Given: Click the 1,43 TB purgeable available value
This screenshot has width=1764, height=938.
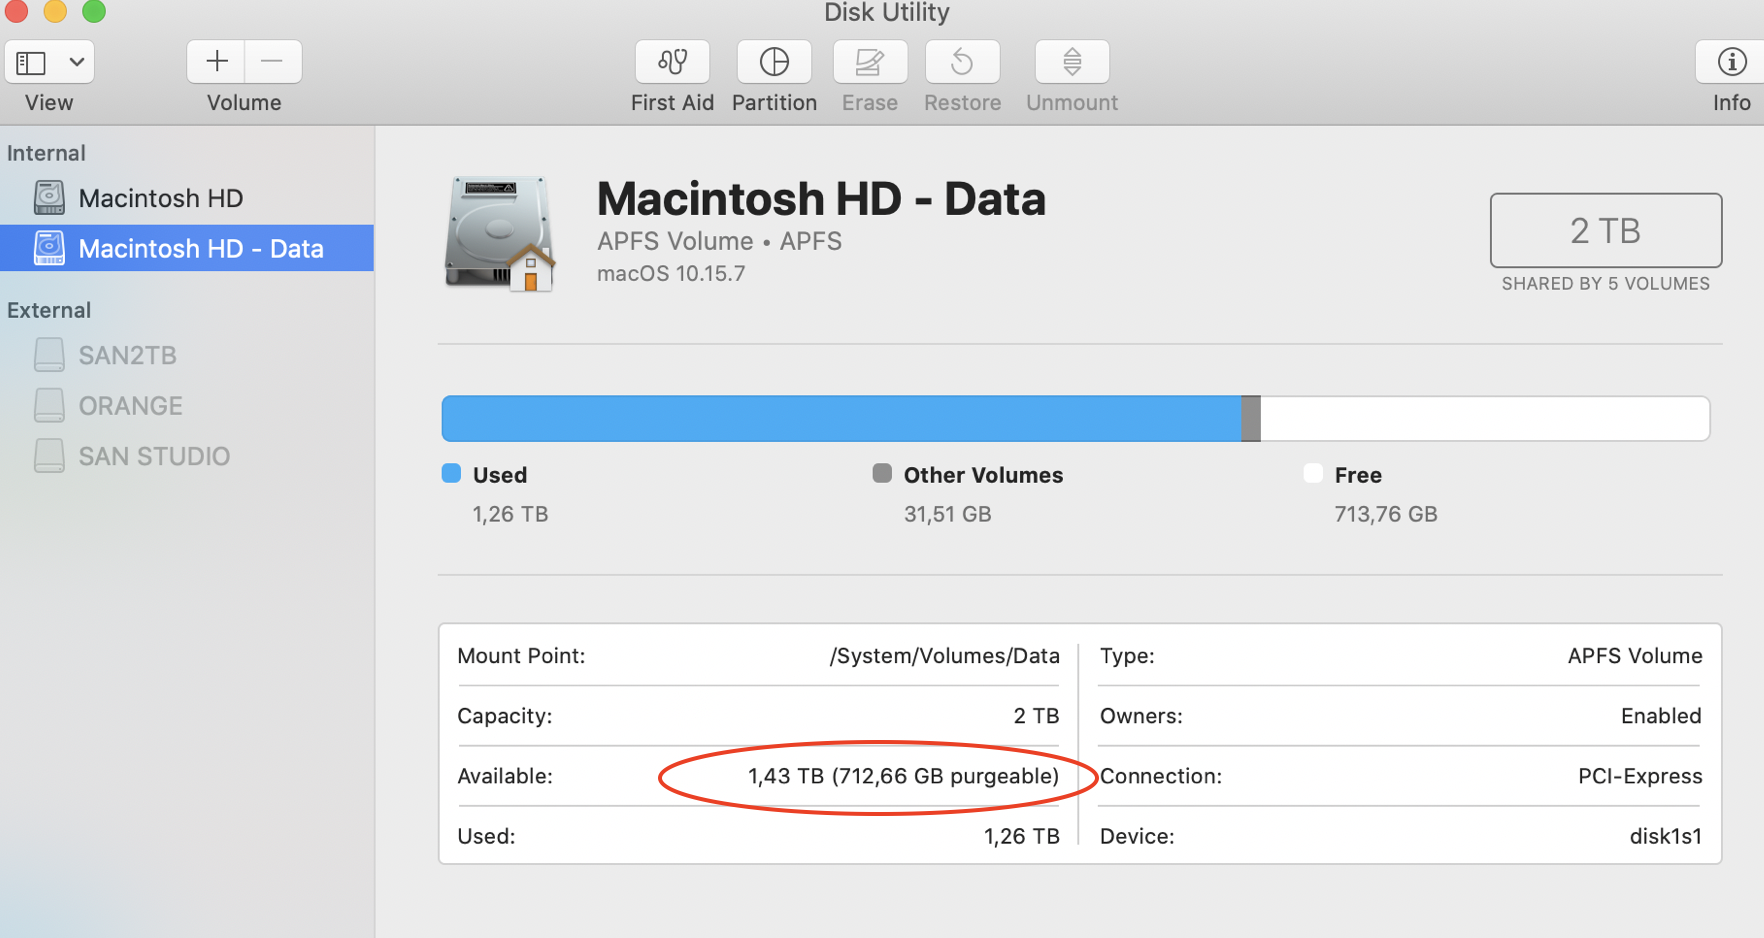Looking at the screenshot, I should click(903, 776).
